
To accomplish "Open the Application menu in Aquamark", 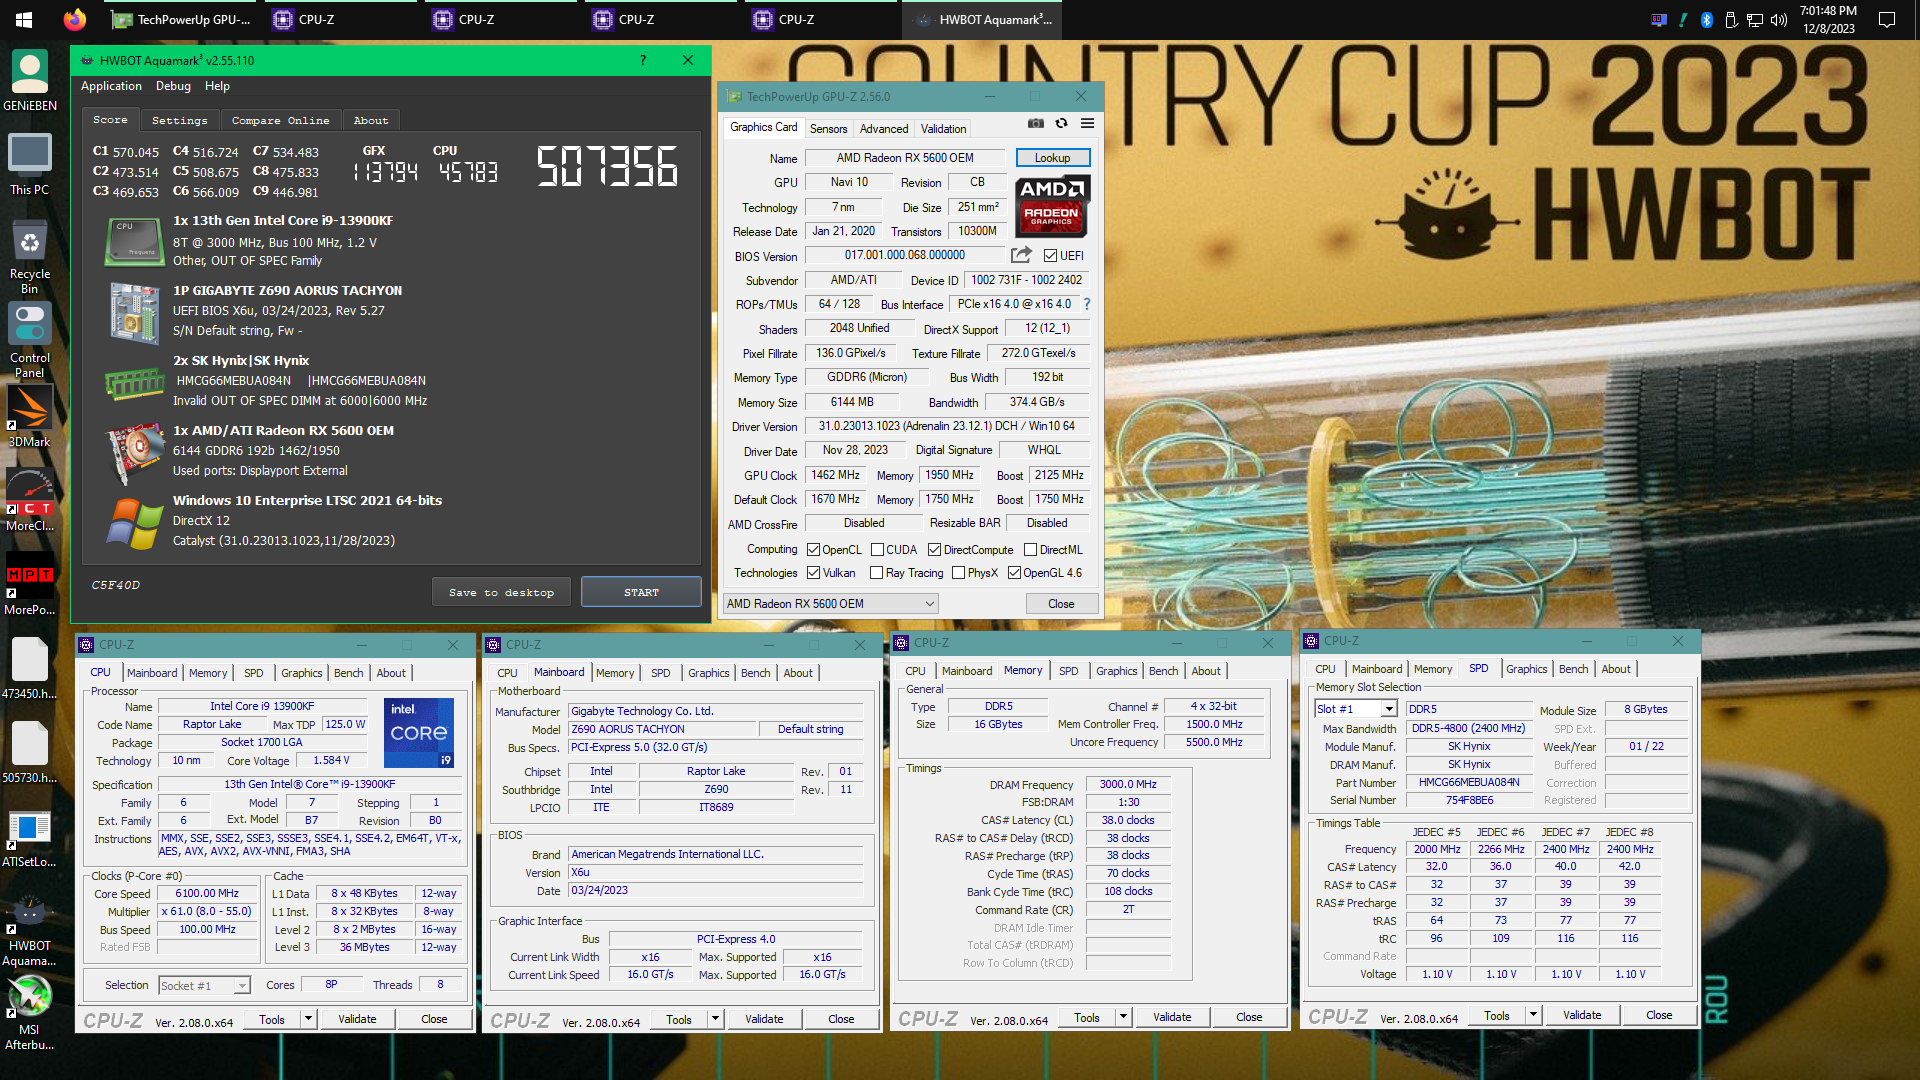I will 111,86.
